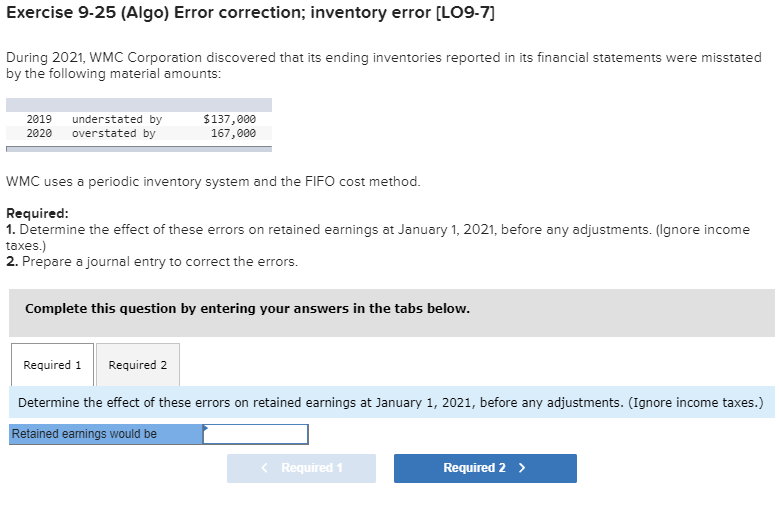The image size is (779, 518).
Task: Select the 2020 overstated table row
Action: (x=139, y=133)
